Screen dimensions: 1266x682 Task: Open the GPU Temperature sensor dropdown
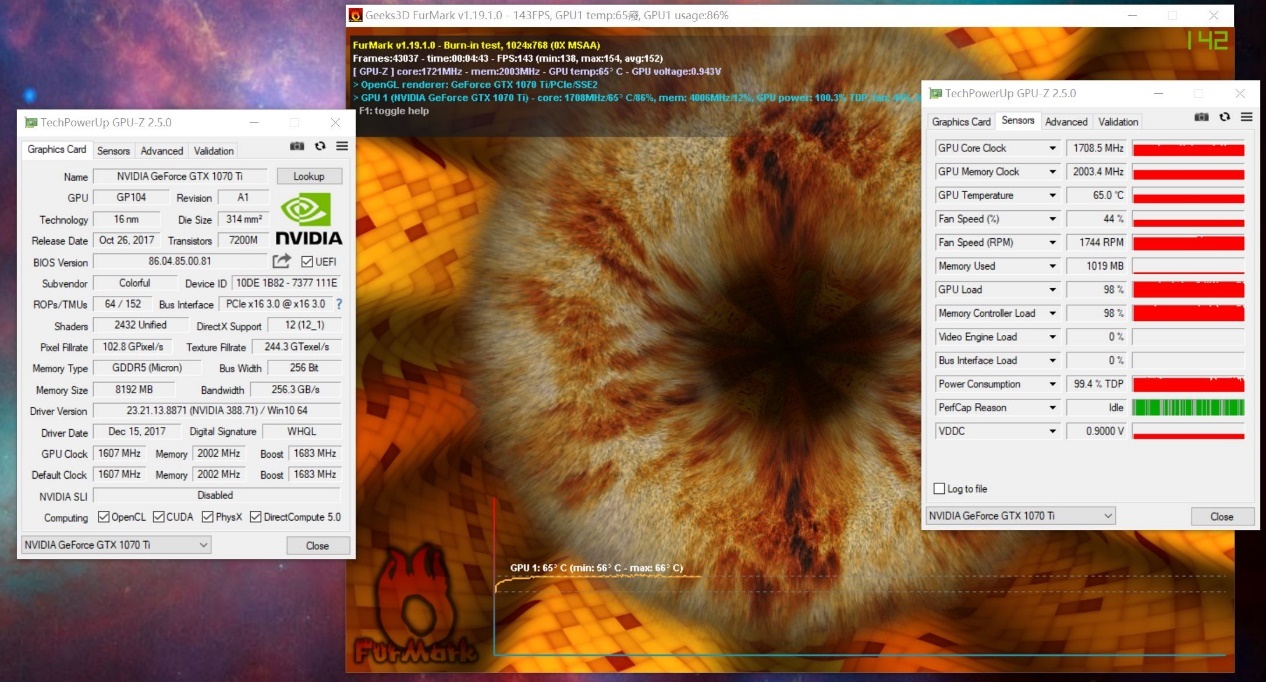click(x=1052, y=195)
